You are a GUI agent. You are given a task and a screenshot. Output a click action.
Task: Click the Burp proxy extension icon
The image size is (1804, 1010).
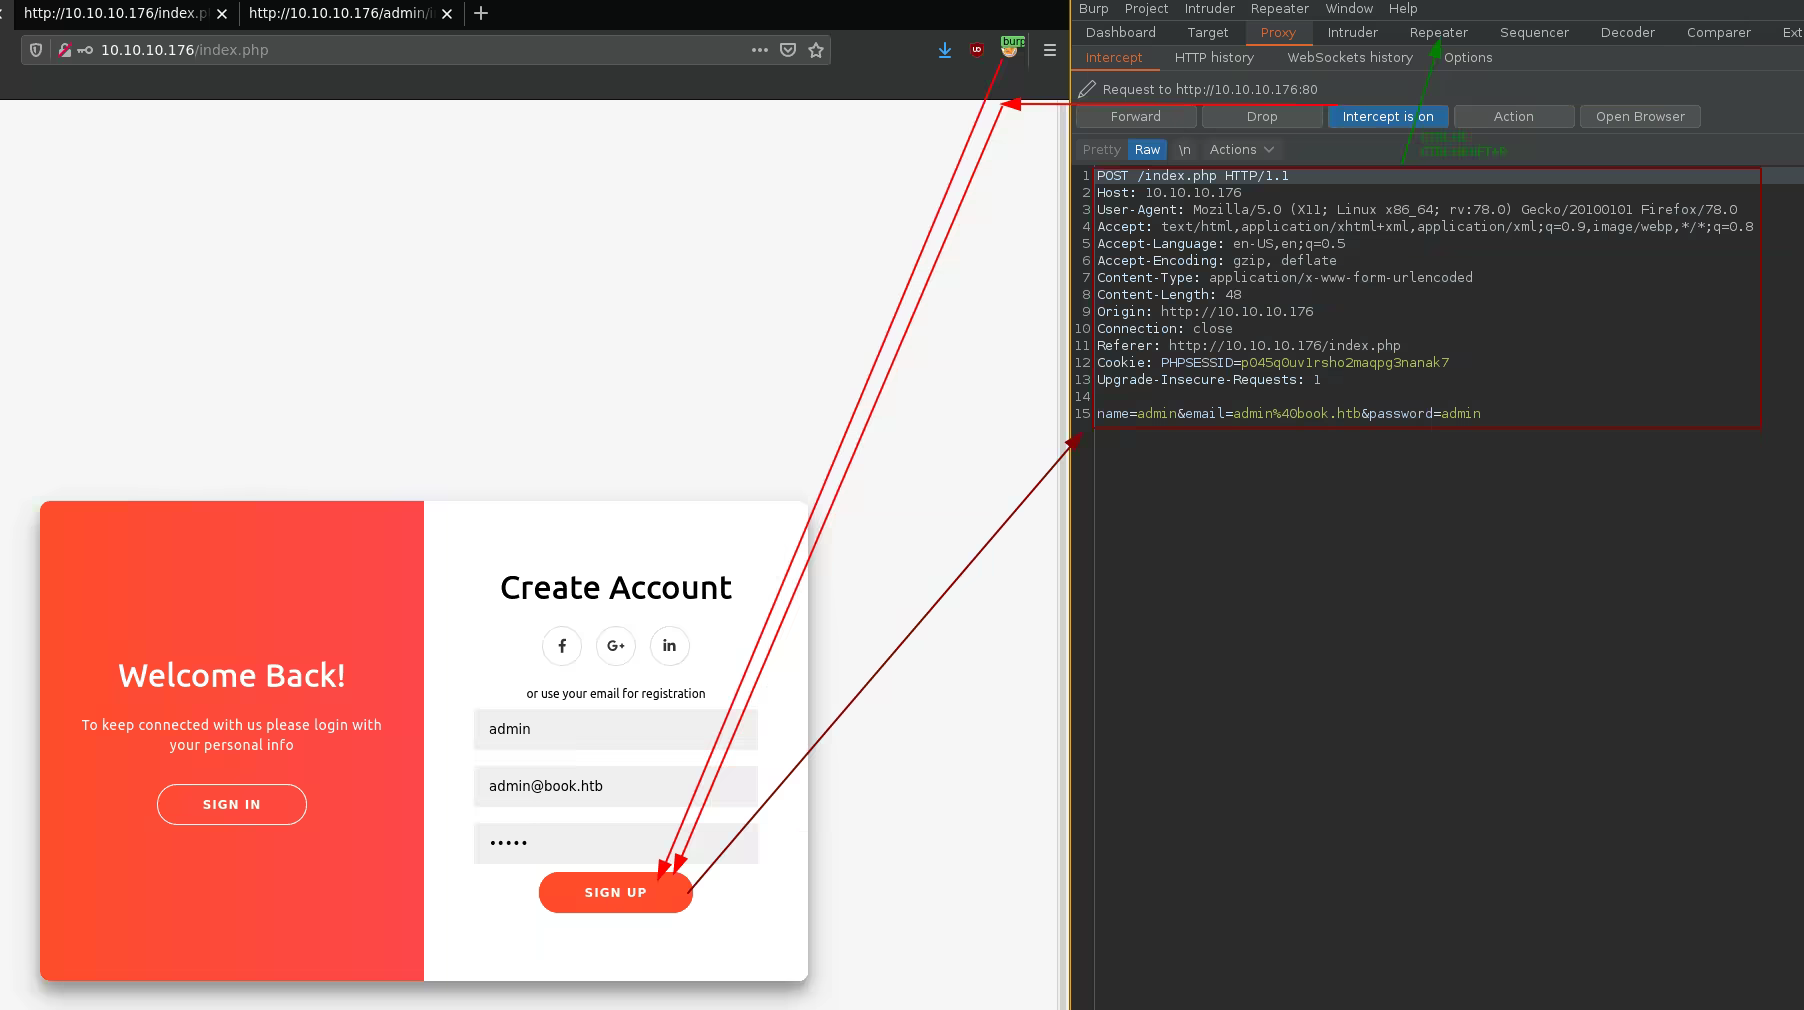[x=1011, y=48]
